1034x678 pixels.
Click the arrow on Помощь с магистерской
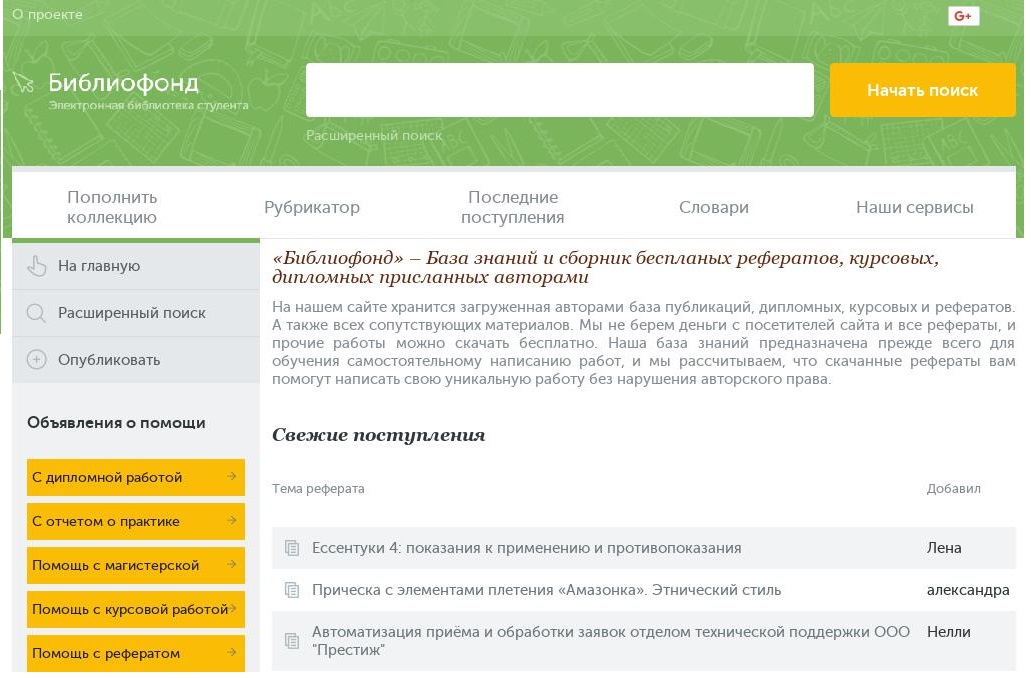click(231, 565)
